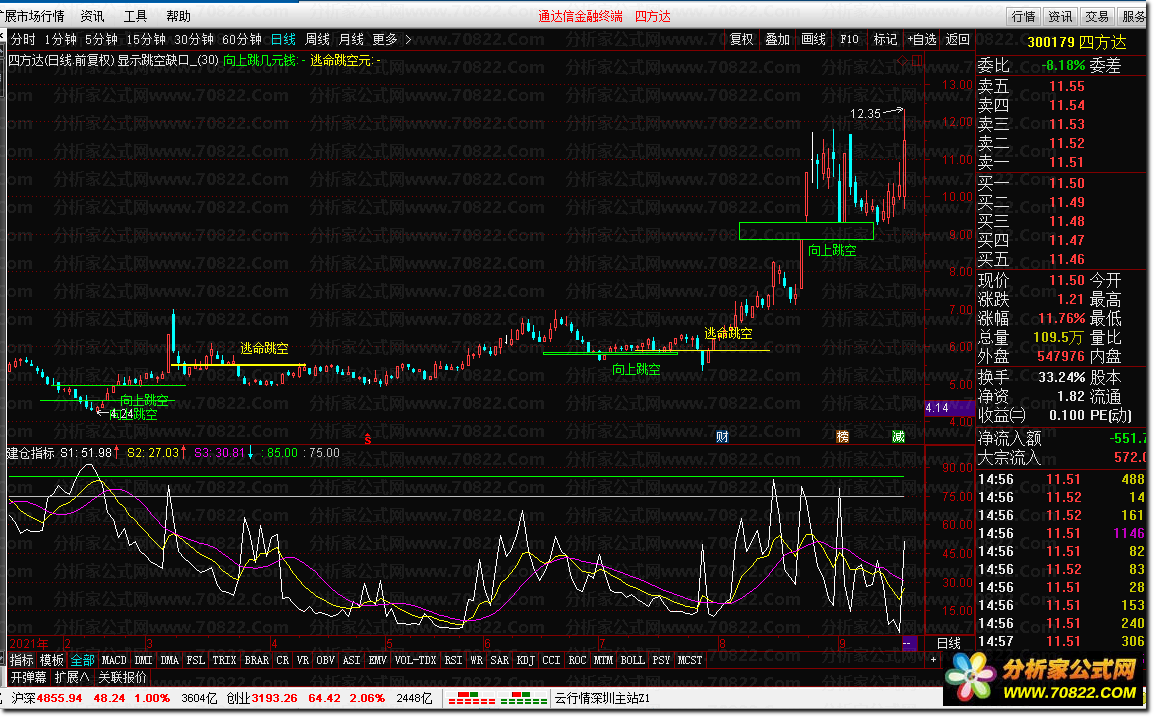Select the FSL indicator tab
1155x717 pixels.
(195, 660)
